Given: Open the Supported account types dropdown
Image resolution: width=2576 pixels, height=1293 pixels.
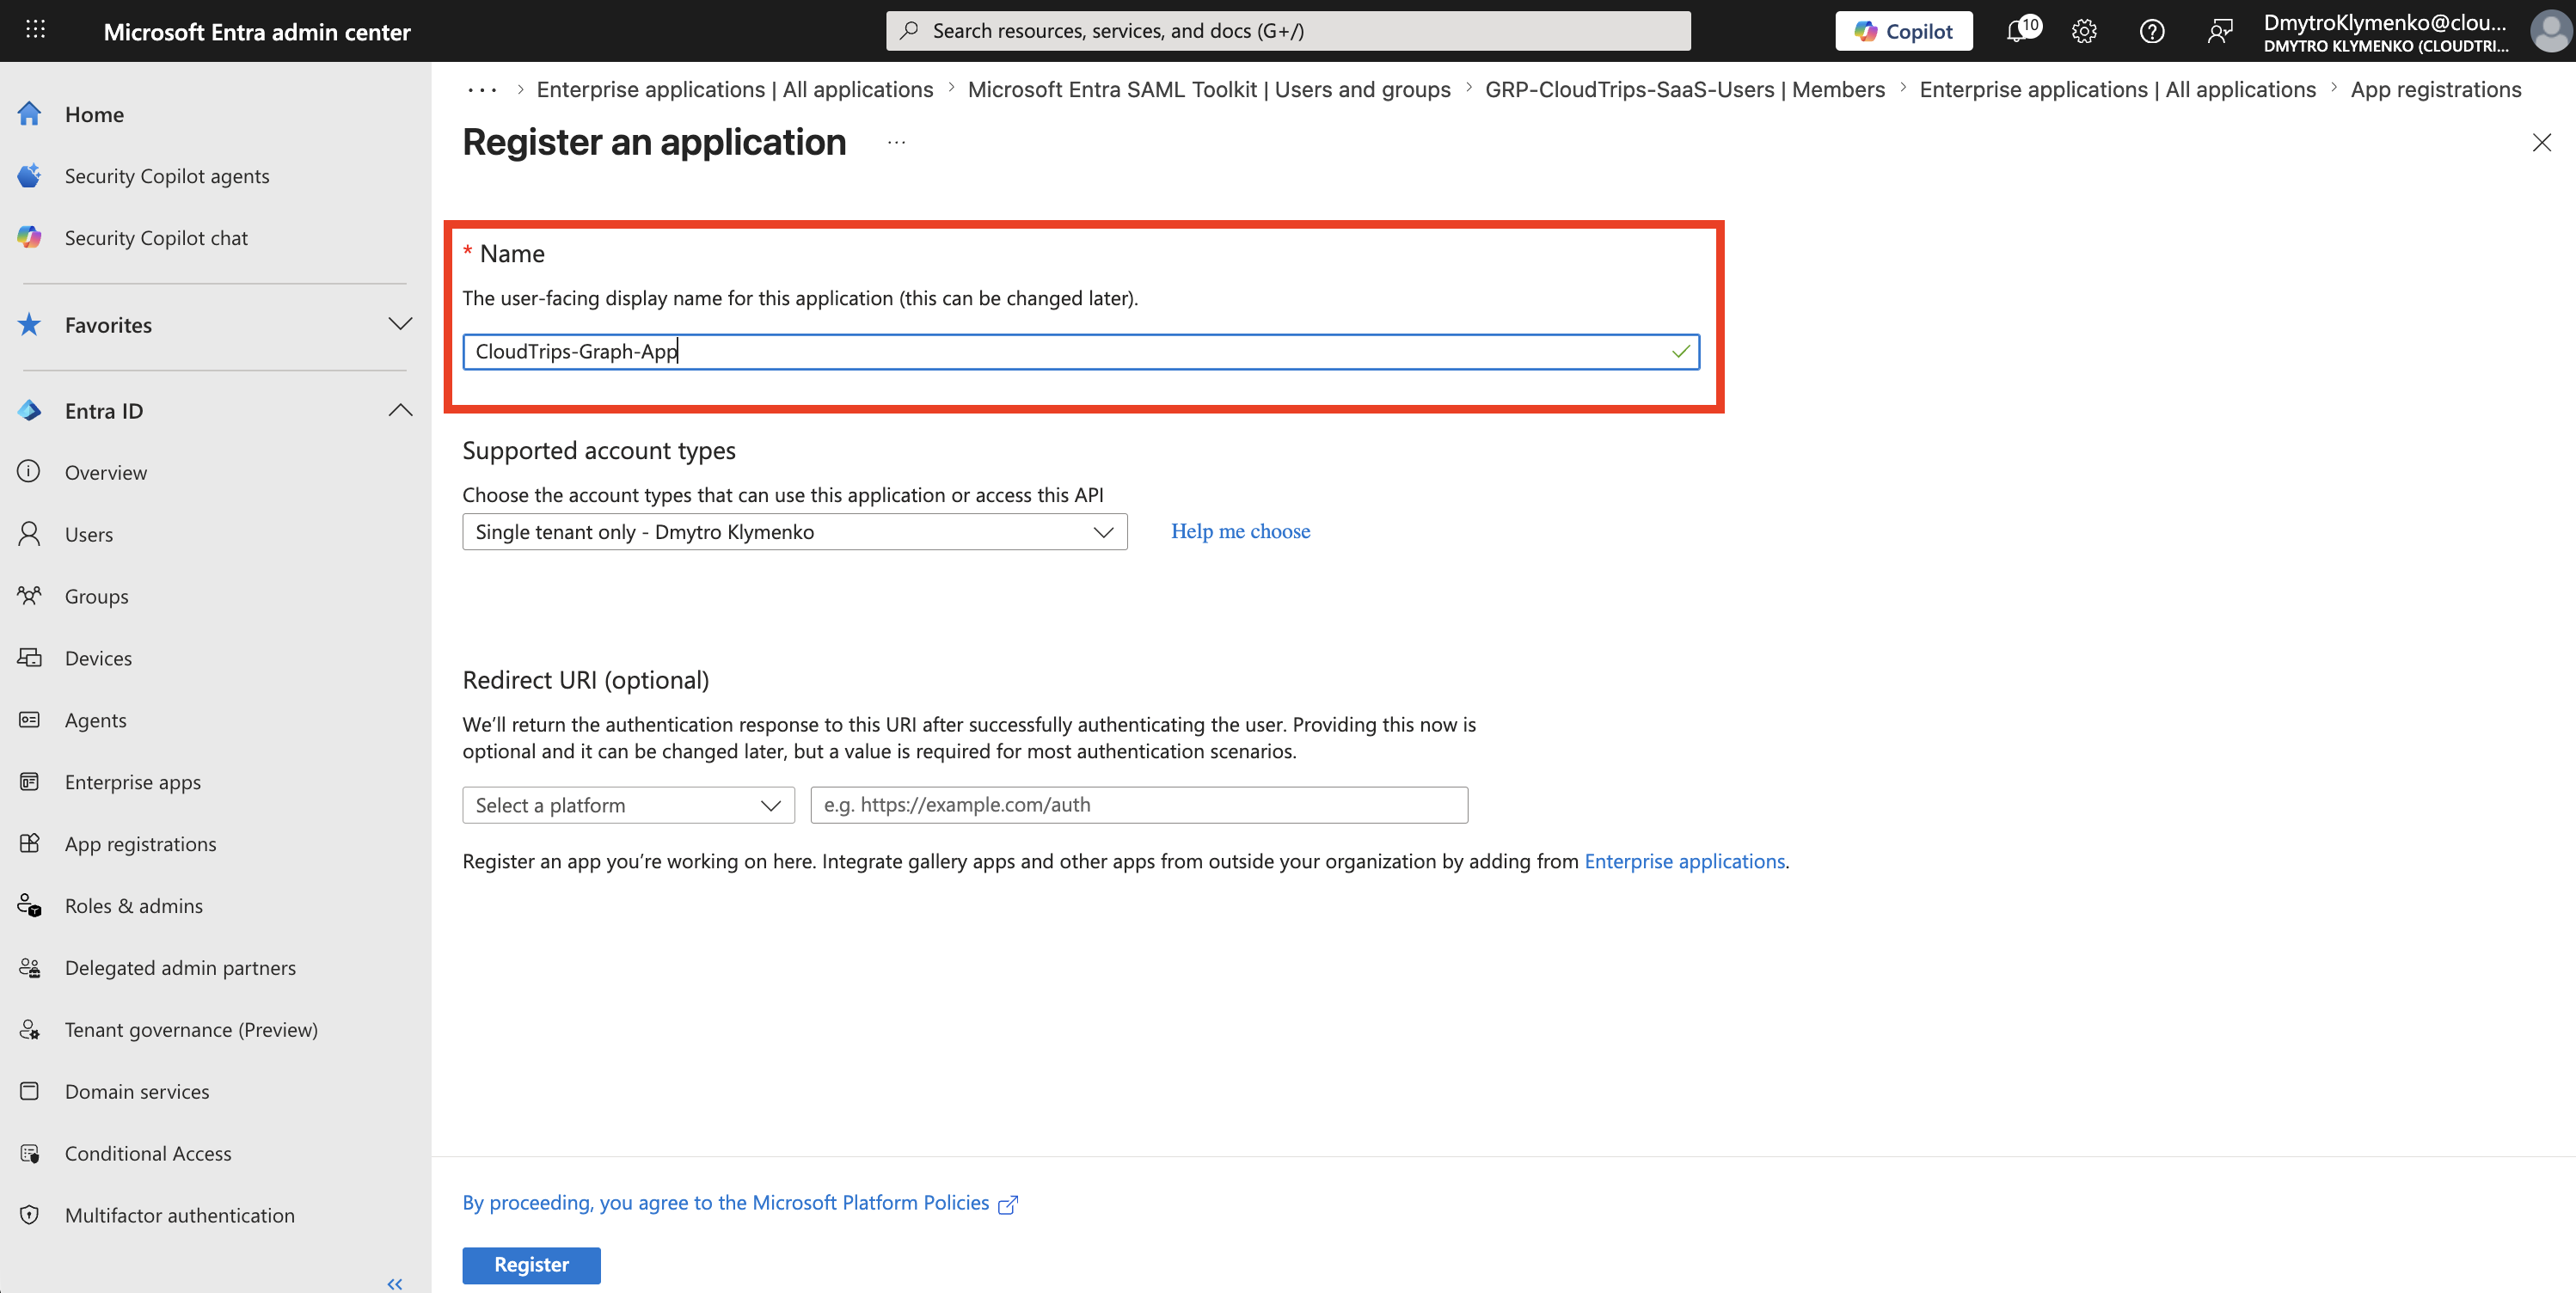Looking at the screenshot, I should click(x=795, y=532).
